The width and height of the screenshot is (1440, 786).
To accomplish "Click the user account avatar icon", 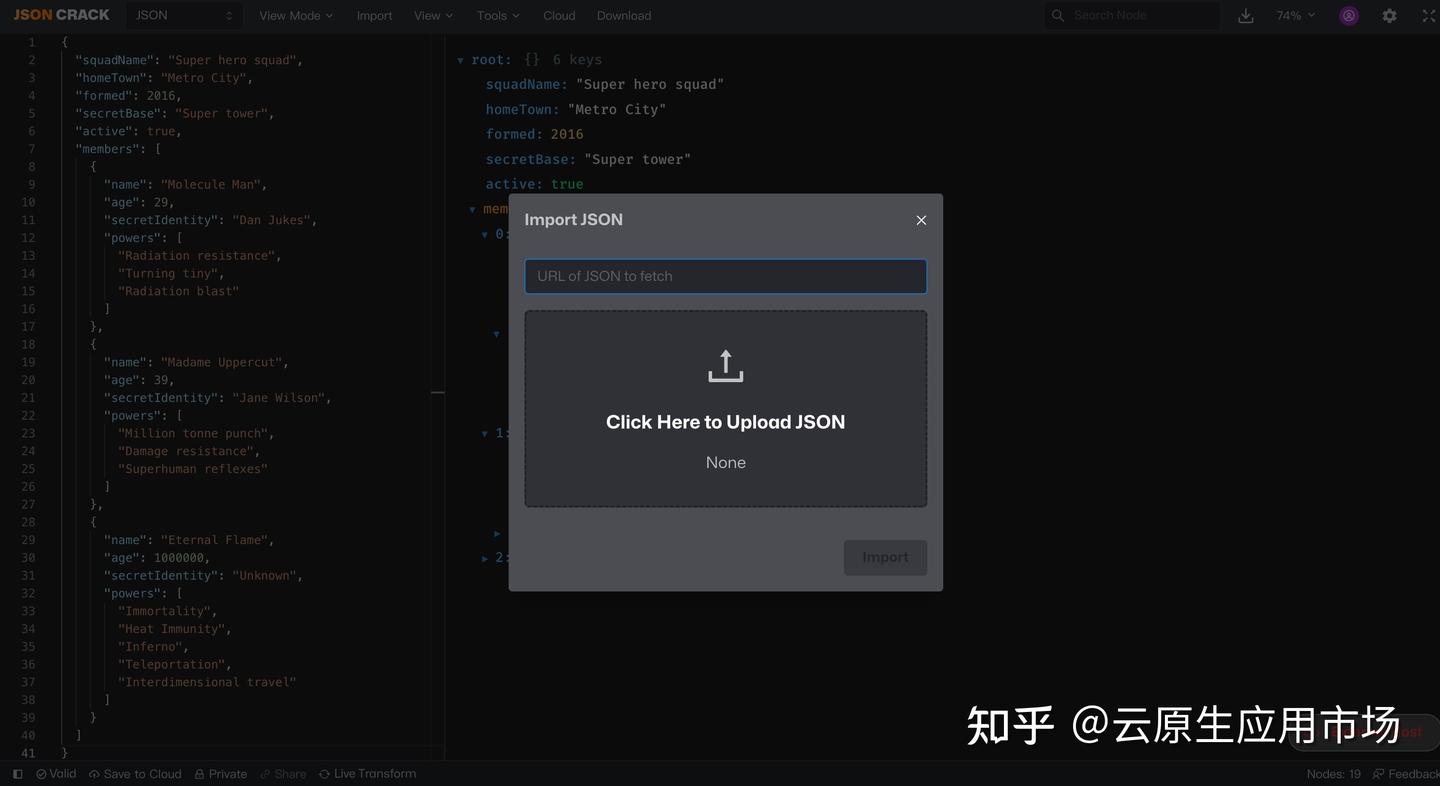I will [x=1348, y=16].
